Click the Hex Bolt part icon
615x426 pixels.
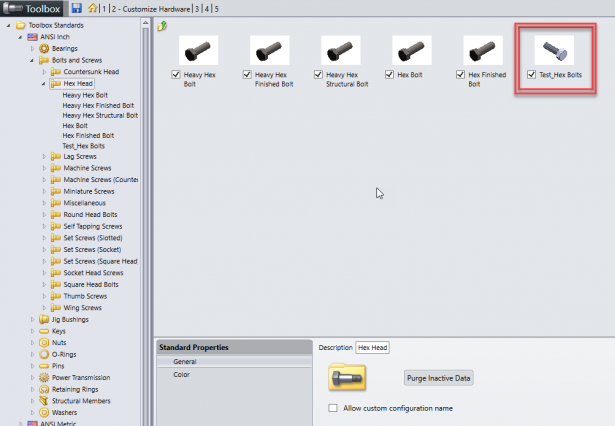(411, 51)
